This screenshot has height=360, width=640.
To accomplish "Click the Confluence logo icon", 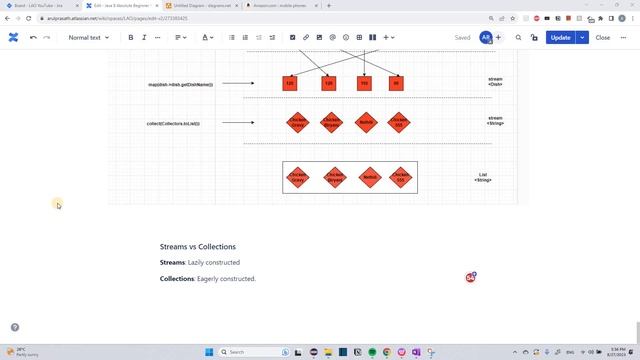I will point(13,38).
